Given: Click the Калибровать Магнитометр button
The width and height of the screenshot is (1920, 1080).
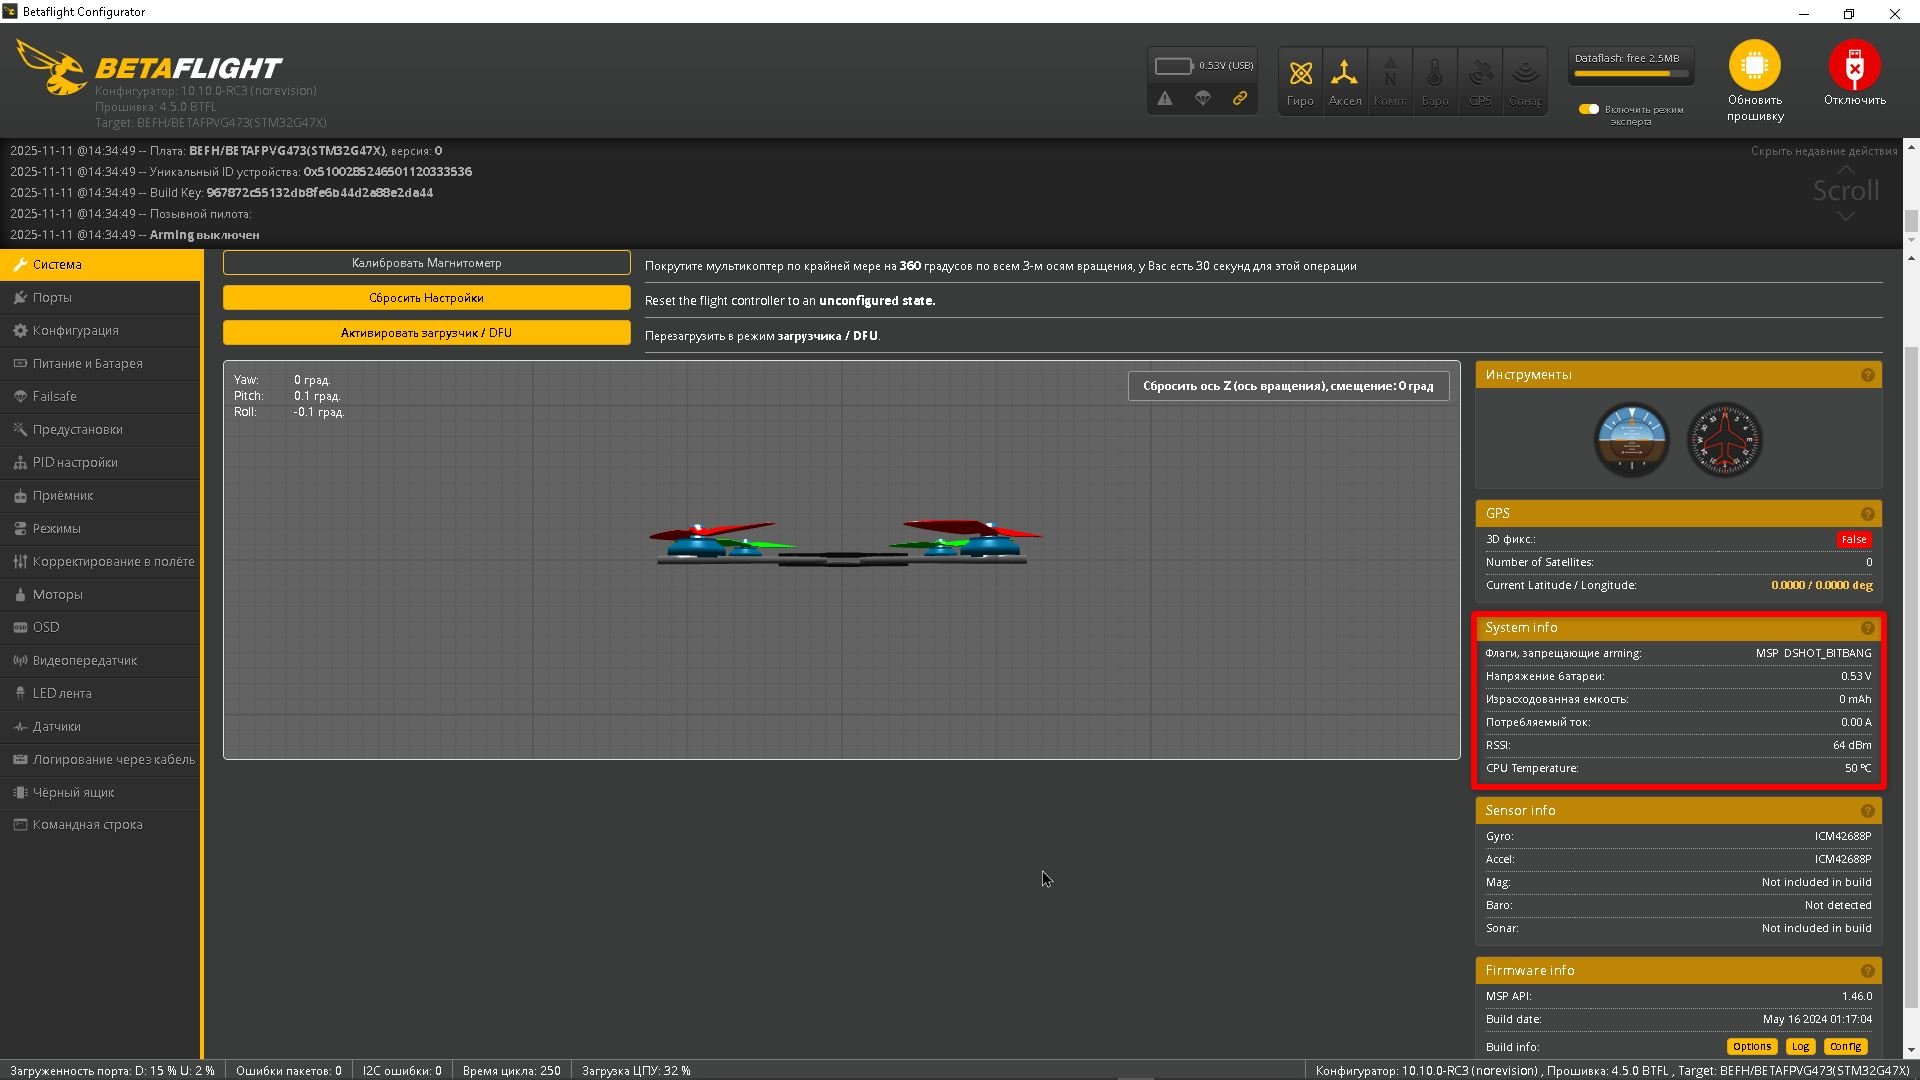Looking at the screenshot, I should coord(426,263).
